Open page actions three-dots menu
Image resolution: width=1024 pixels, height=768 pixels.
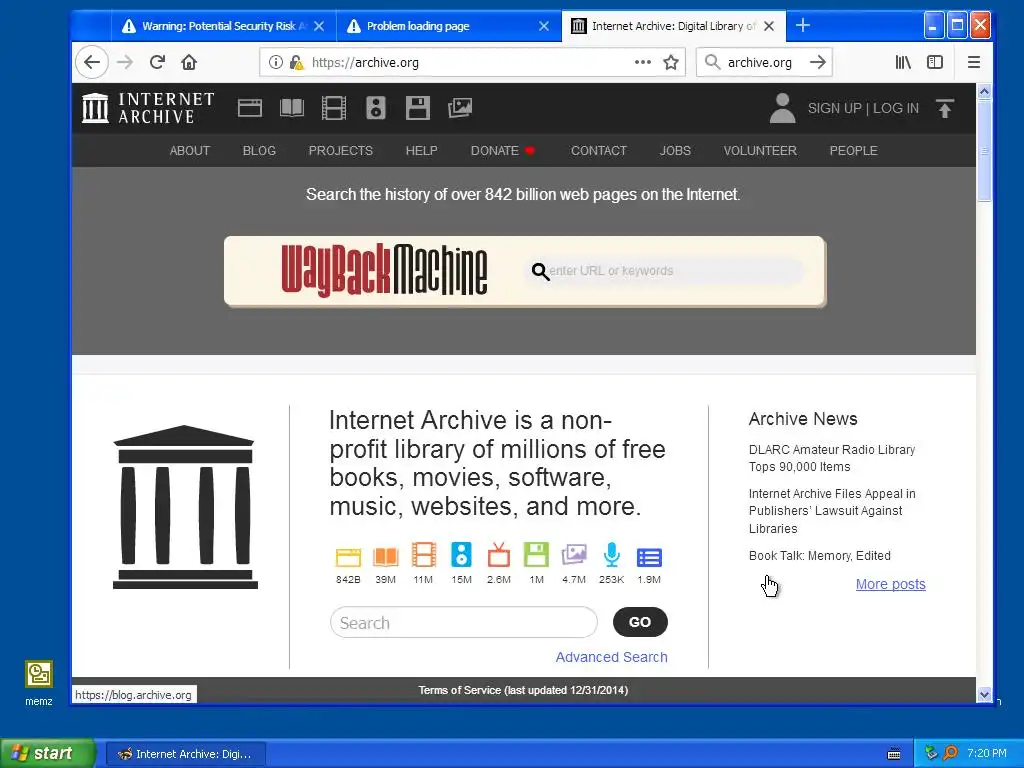pos(643,63)
